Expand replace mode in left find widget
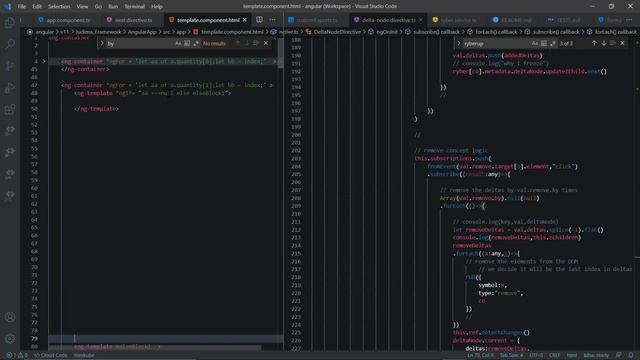Screen dimensions: 640x360 tap(102, 43)
